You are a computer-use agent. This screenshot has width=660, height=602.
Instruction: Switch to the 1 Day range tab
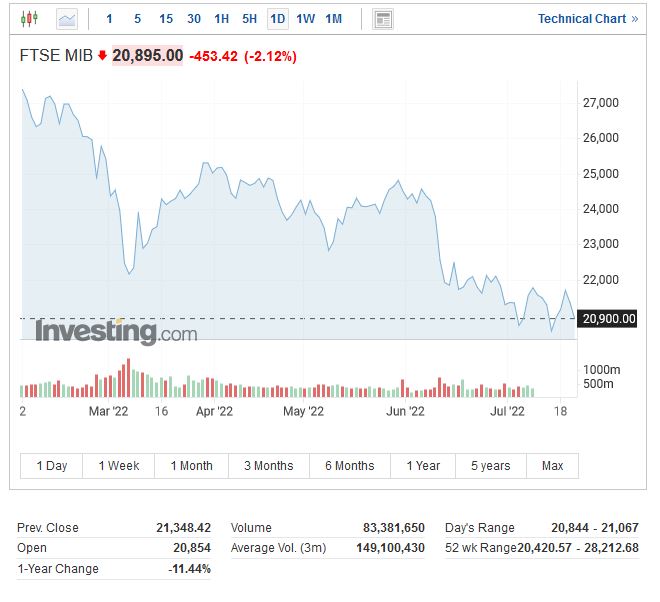tap(52, 466)
